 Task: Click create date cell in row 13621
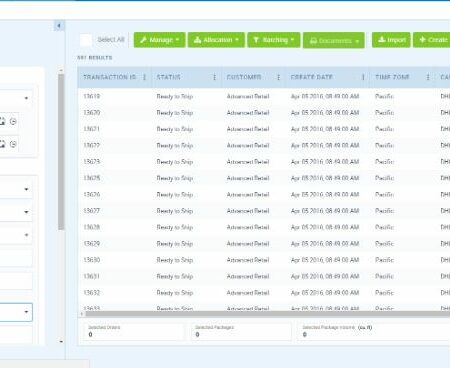(x=325, y=129)
